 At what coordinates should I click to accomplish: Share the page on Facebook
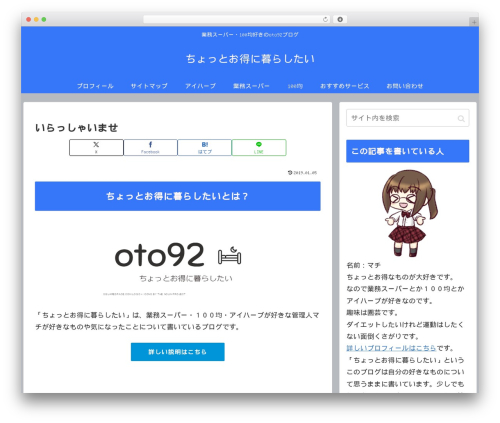150,147
